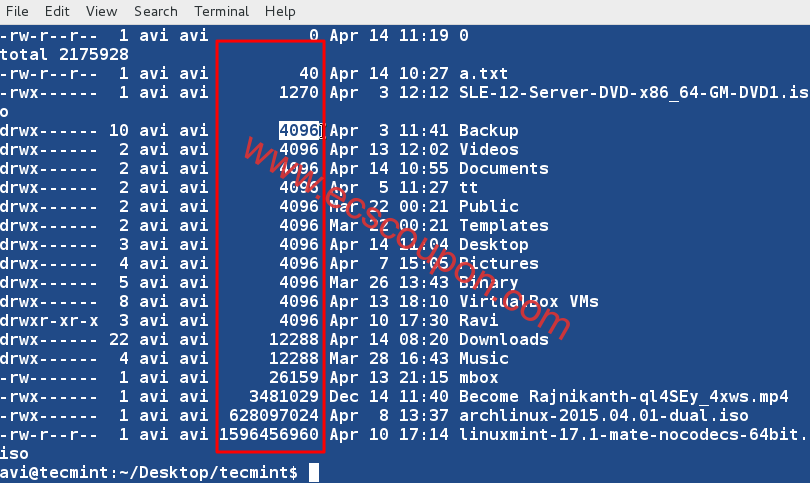Image resolution: width=810 pixels, height=485 pixels.
Task: Click the Backup directory name
Action: click(x=489, y=130)
